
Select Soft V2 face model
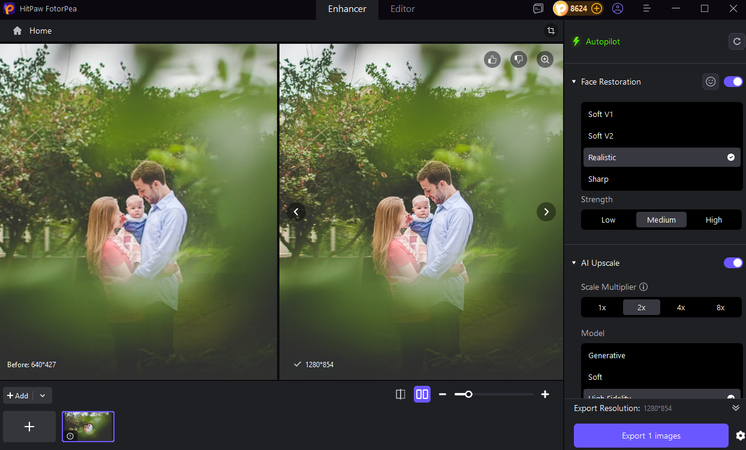coord(662,136)
